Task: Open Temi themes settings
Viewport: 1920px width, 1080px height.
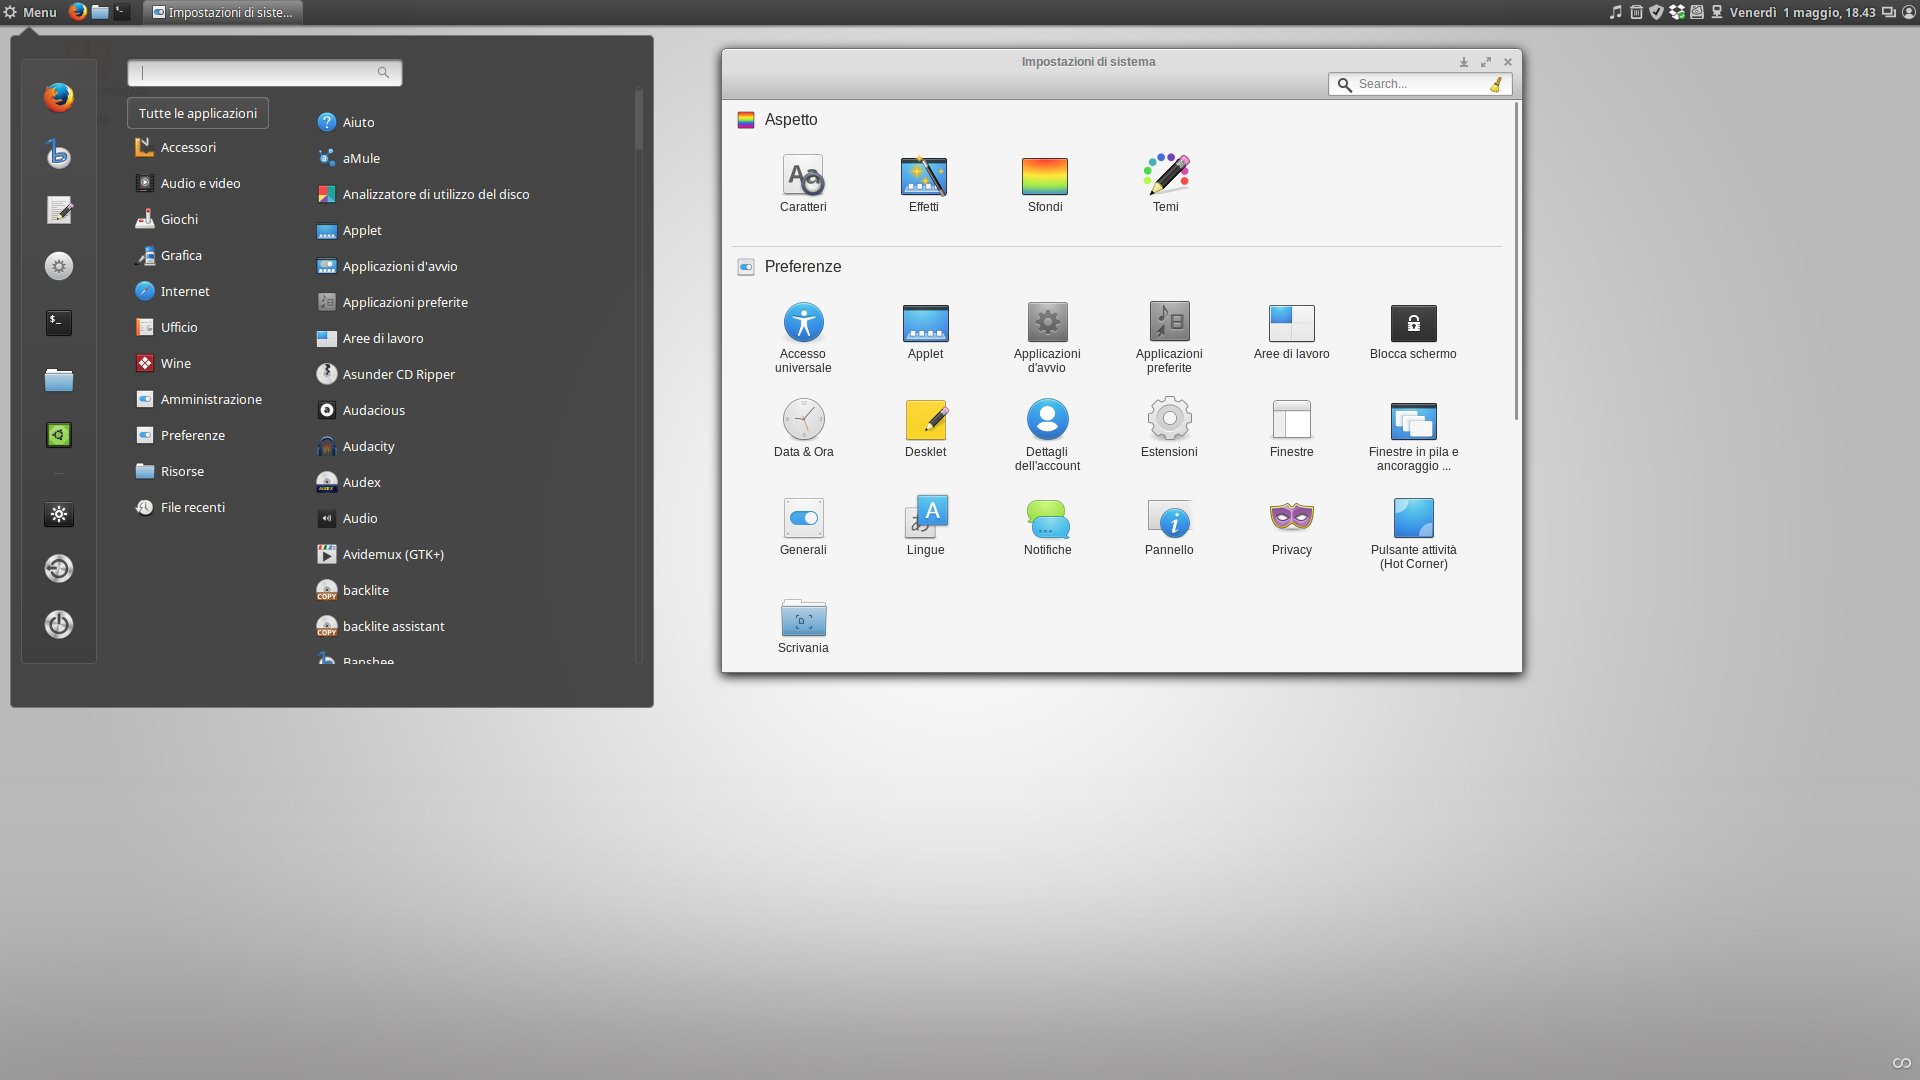Action: point(1166,183)
